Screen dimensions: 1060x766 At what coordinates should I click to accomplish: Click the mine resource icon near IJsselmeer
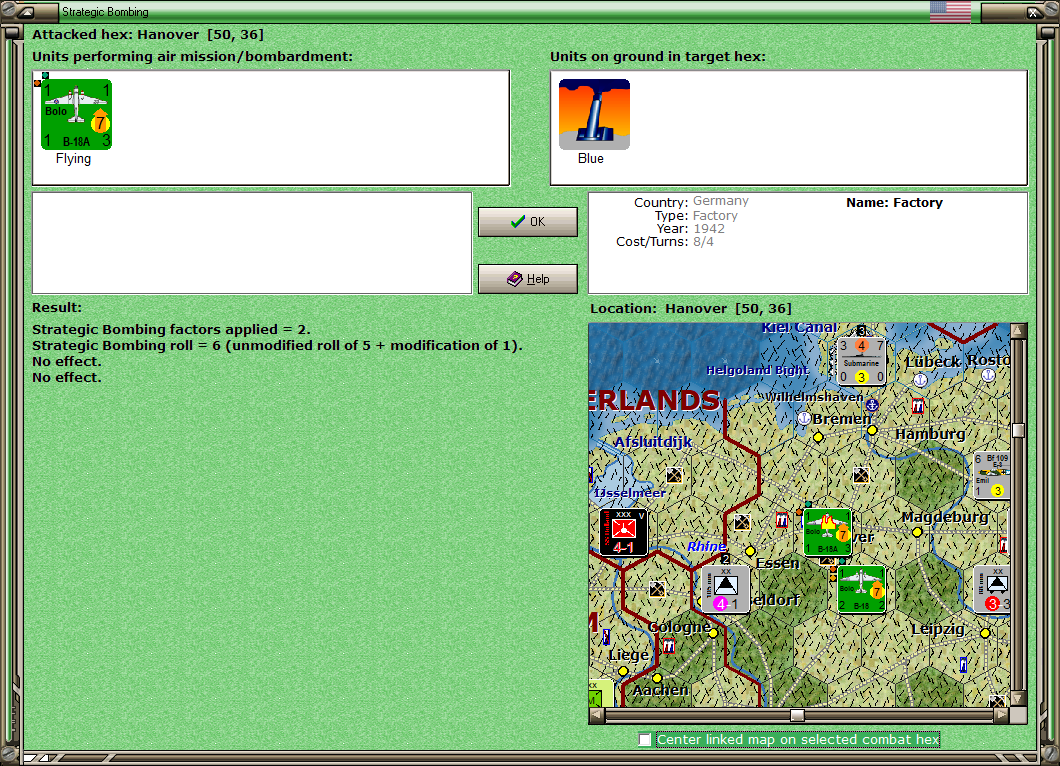[x=673, y=474]
